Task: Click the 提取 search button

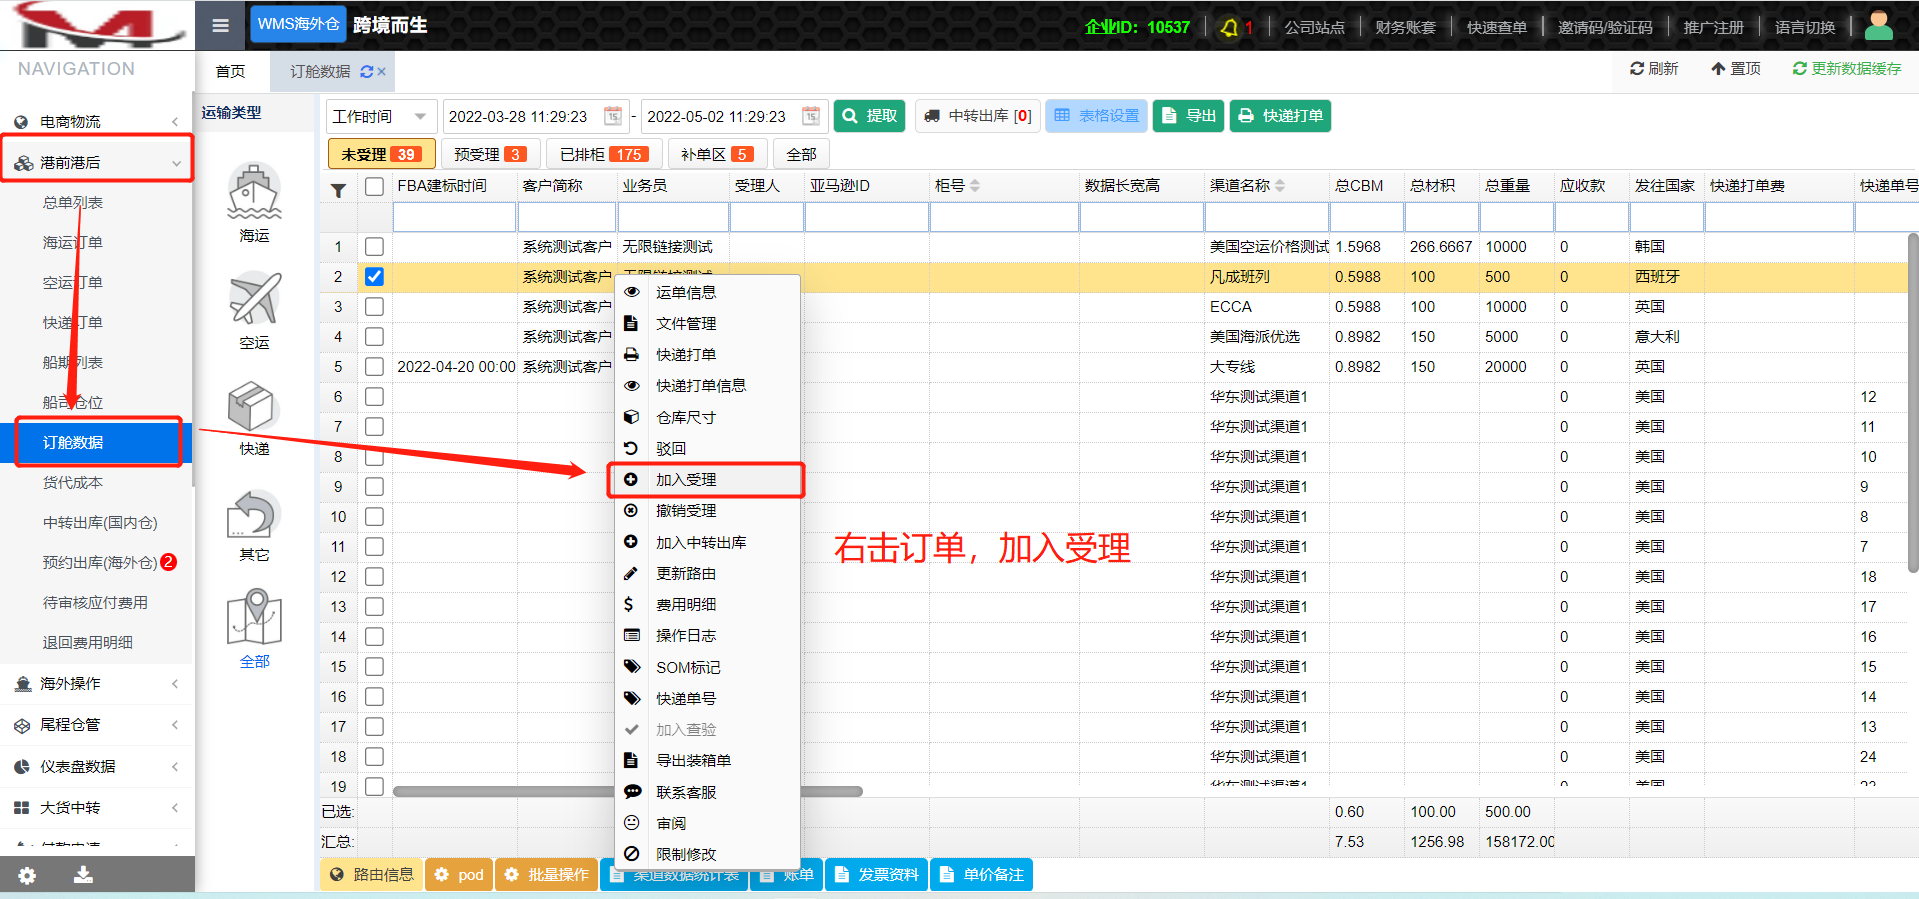Action: click(x=869, y=116)
